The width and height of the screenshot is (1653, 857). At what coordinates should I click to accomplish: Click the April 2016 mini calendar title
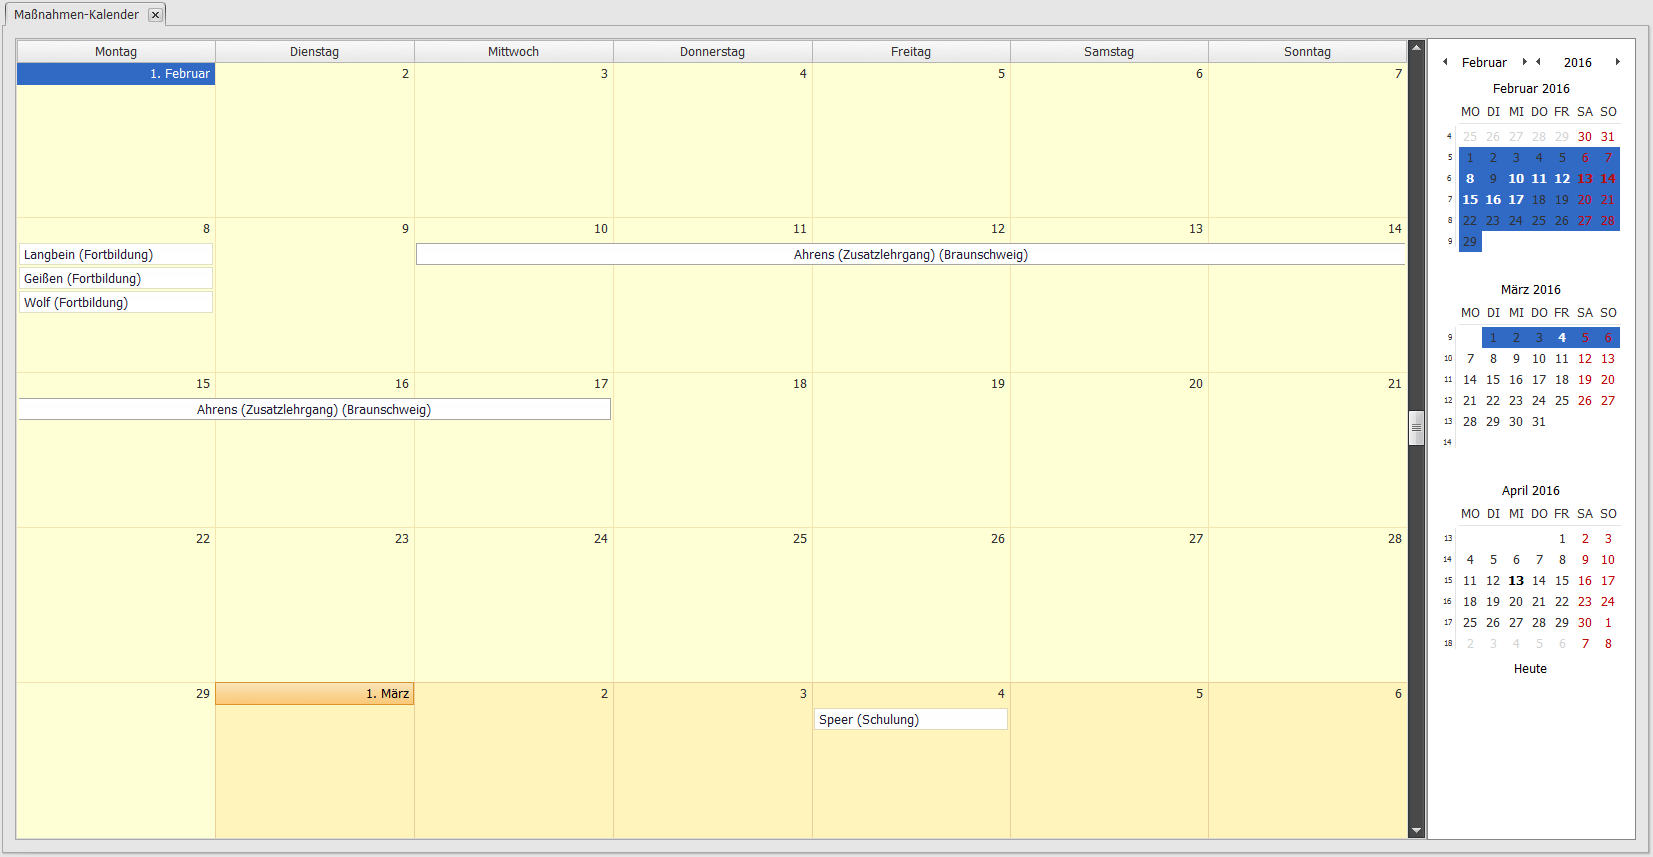tap(1531, 491)
